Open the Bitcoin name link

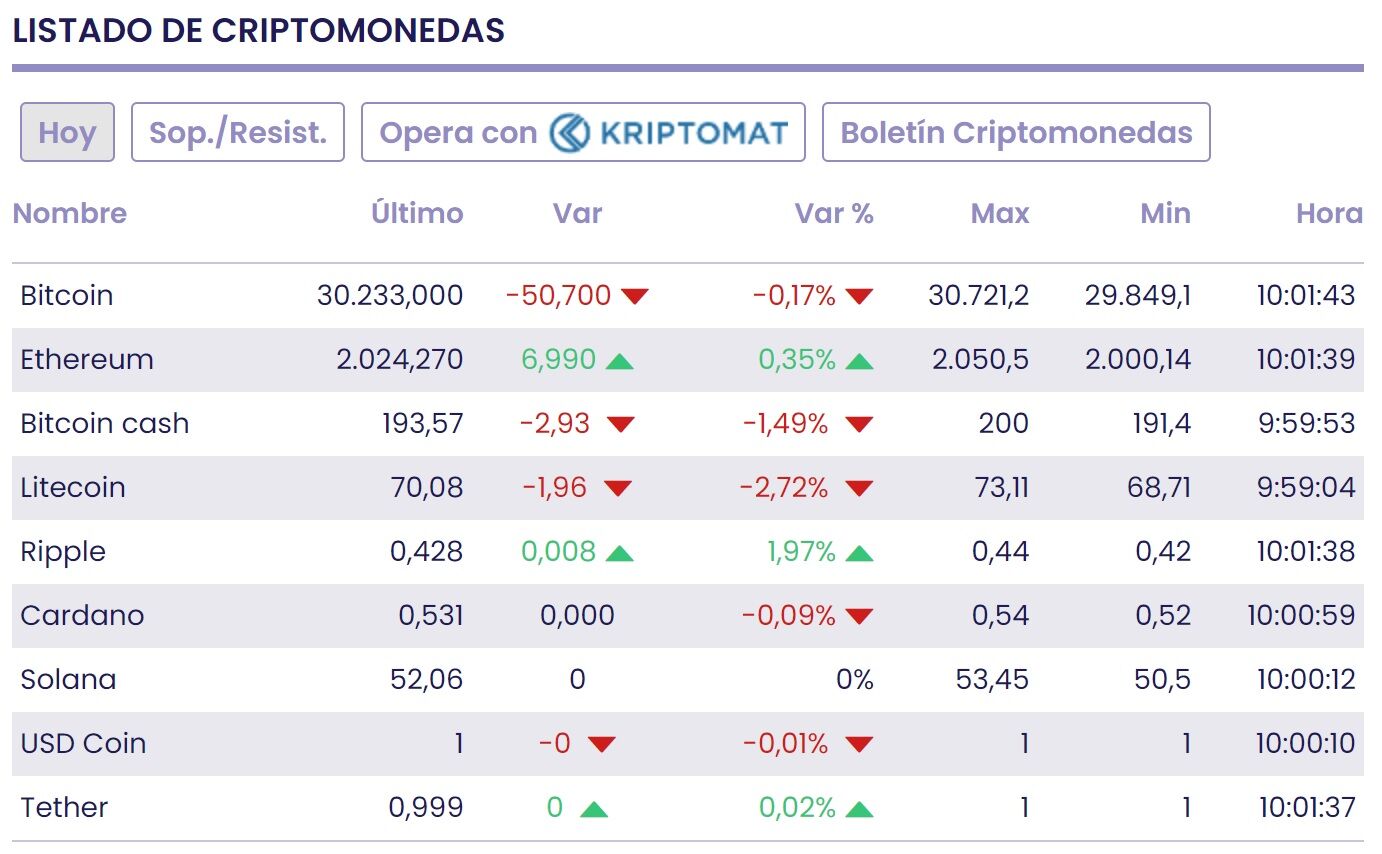click(x=67, y=296)
